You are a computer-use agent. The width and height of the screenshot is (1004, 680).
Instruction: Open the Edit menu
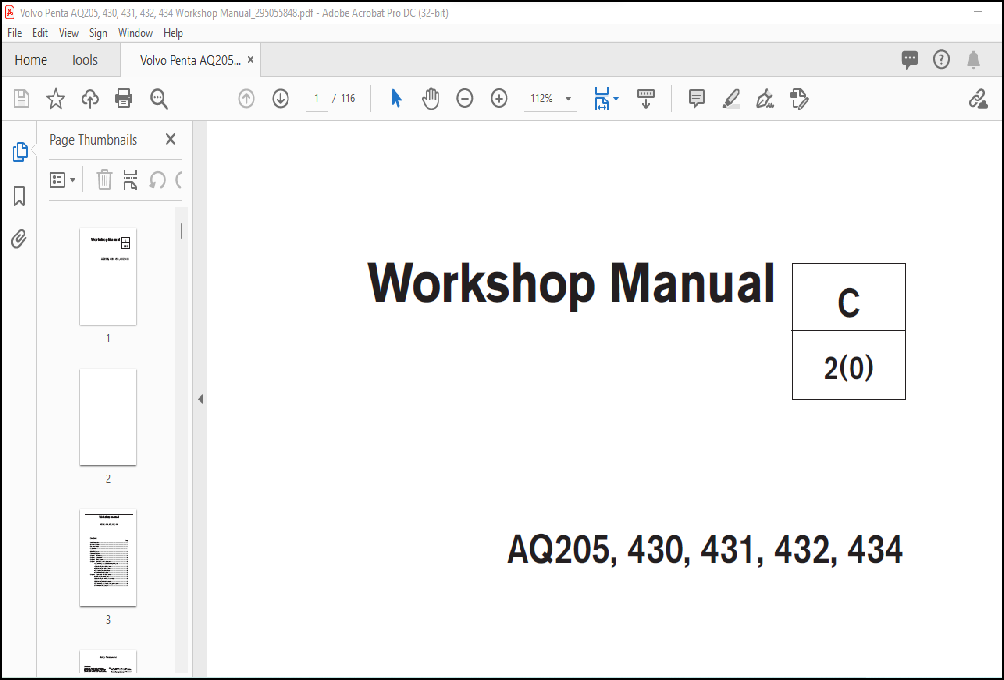[x=40, y=33]
